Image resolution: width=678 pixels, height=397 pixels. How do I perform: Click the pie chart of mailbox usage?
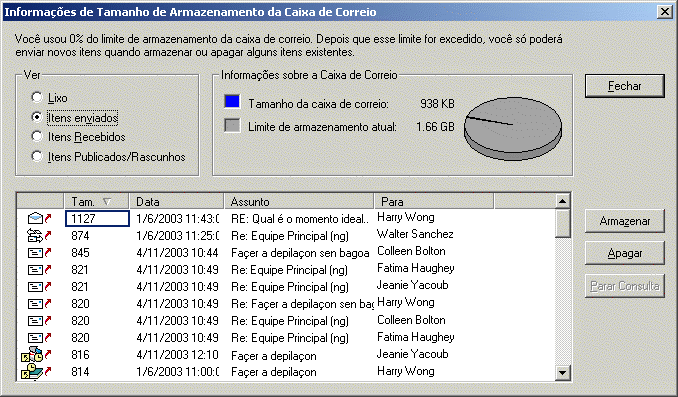pyautogui.click(x=513, y=128)
